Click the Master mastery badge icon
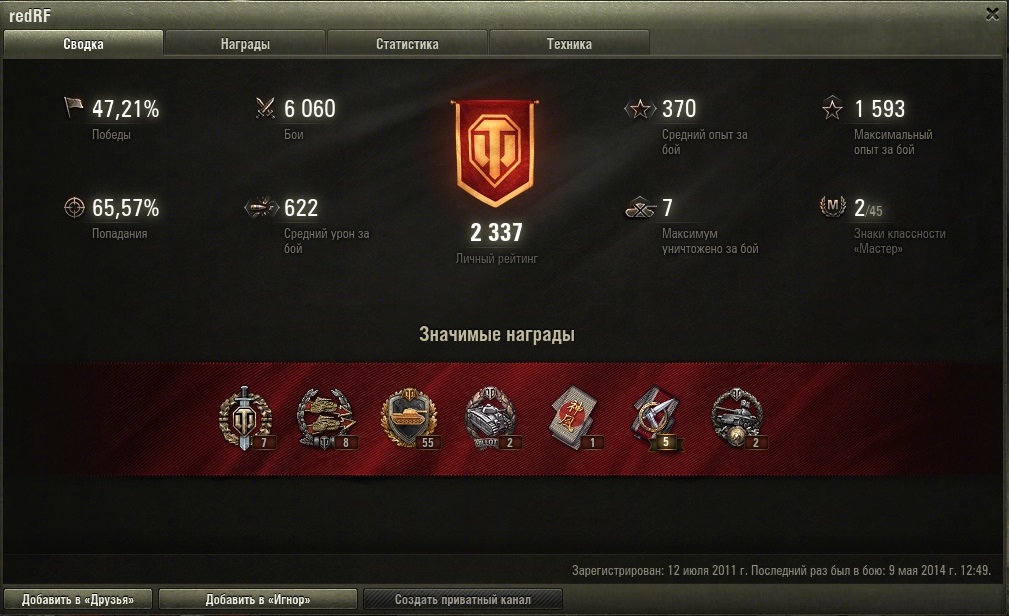The width and height of the screenshot is (1009, 616). pyautogui.click(x=833, y=207)
